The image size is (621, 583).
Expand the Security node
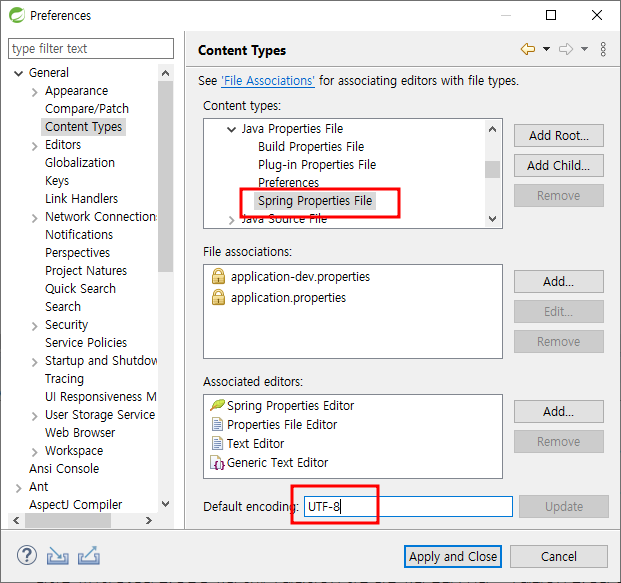pos(34,326)
